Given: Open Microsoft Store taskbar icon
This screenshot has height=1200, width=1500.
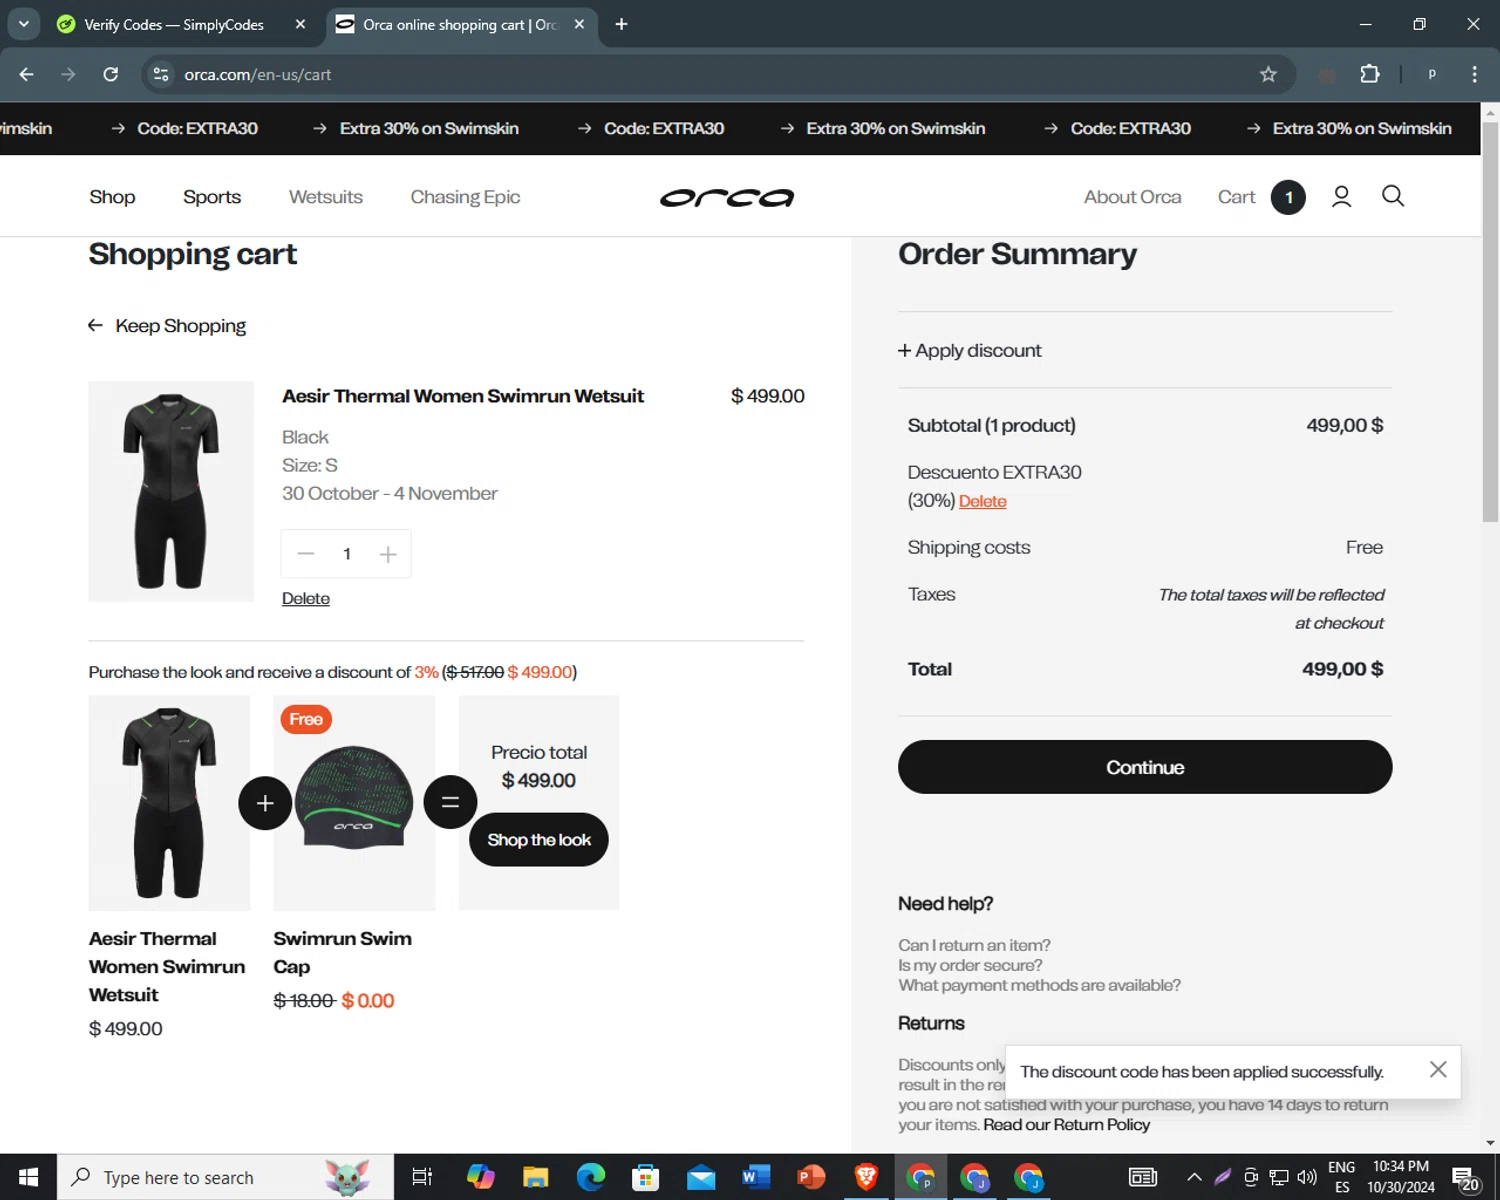Looking at the screenshot, I should coord(646,1177).
